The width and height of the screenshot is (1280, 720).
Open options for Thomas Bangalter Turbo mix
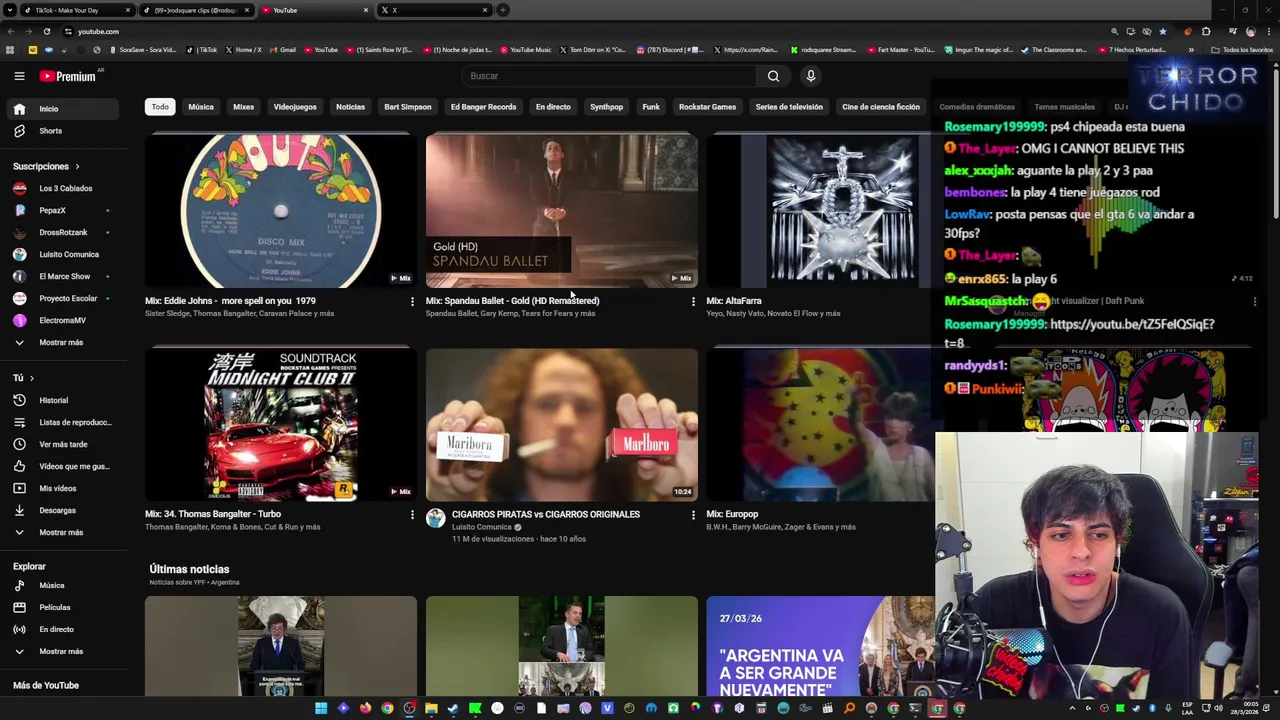(x=412, y=515)
